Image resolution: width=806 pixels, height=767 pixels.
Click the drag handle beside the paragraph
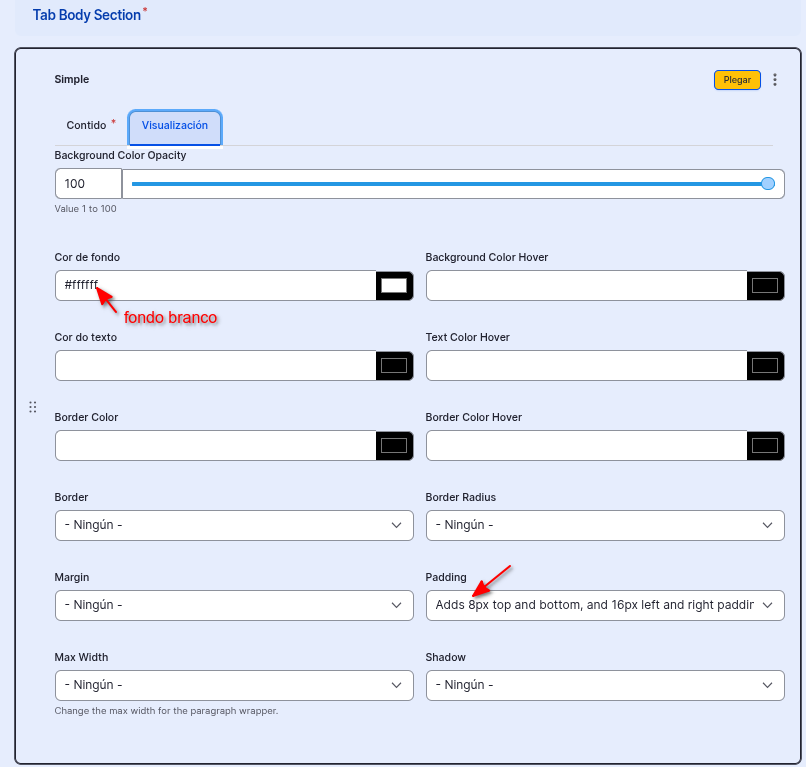point(33,407)
